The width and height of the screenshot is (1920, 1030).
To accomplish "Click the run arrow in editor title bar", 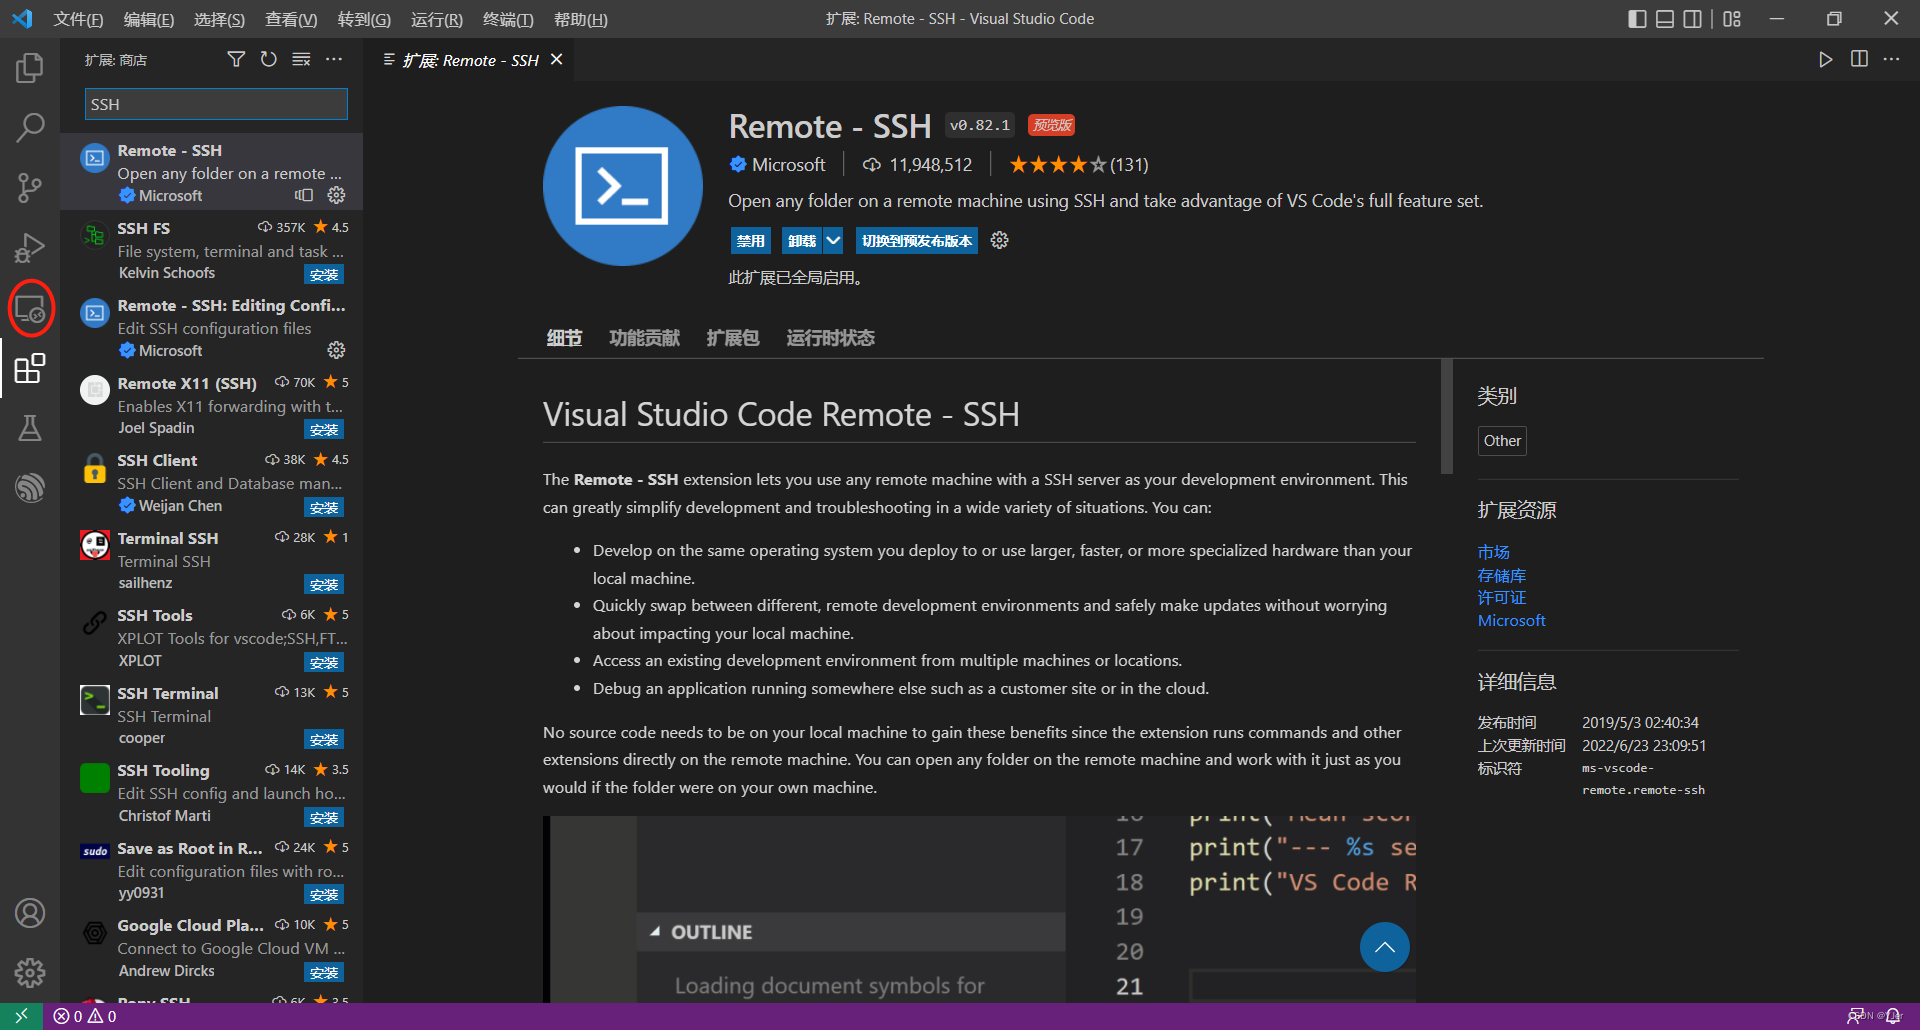I will (1825, 60).
